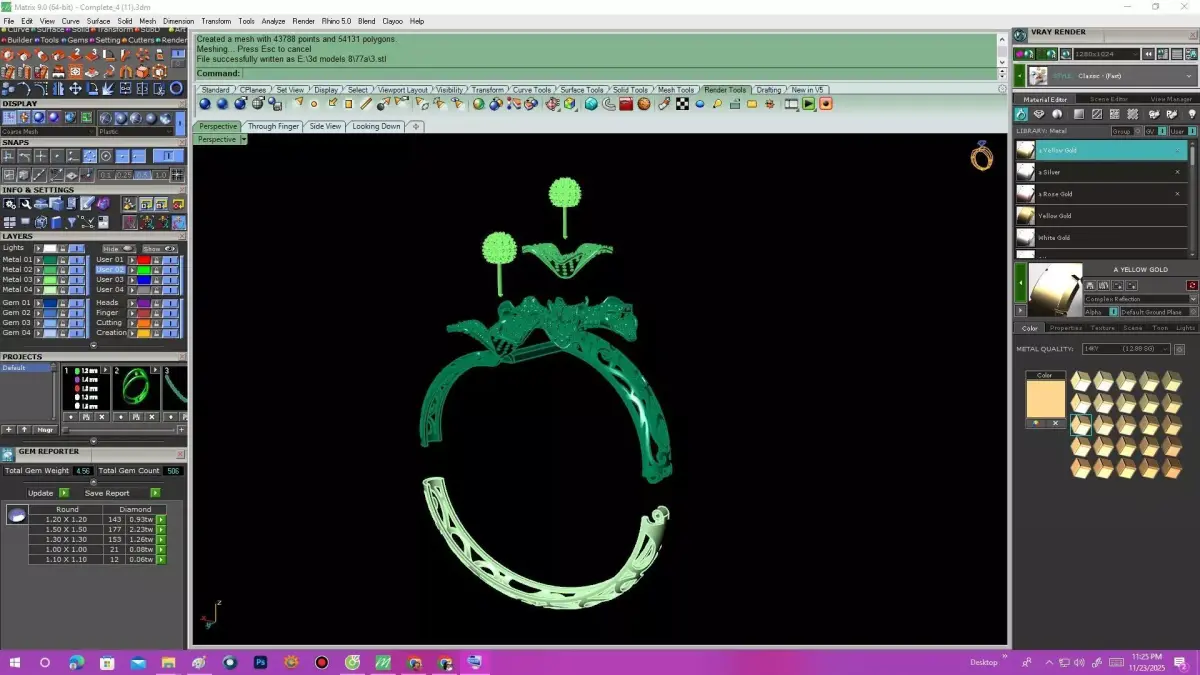Select the Through Finger viewport tab

click(x=273, y=126)
